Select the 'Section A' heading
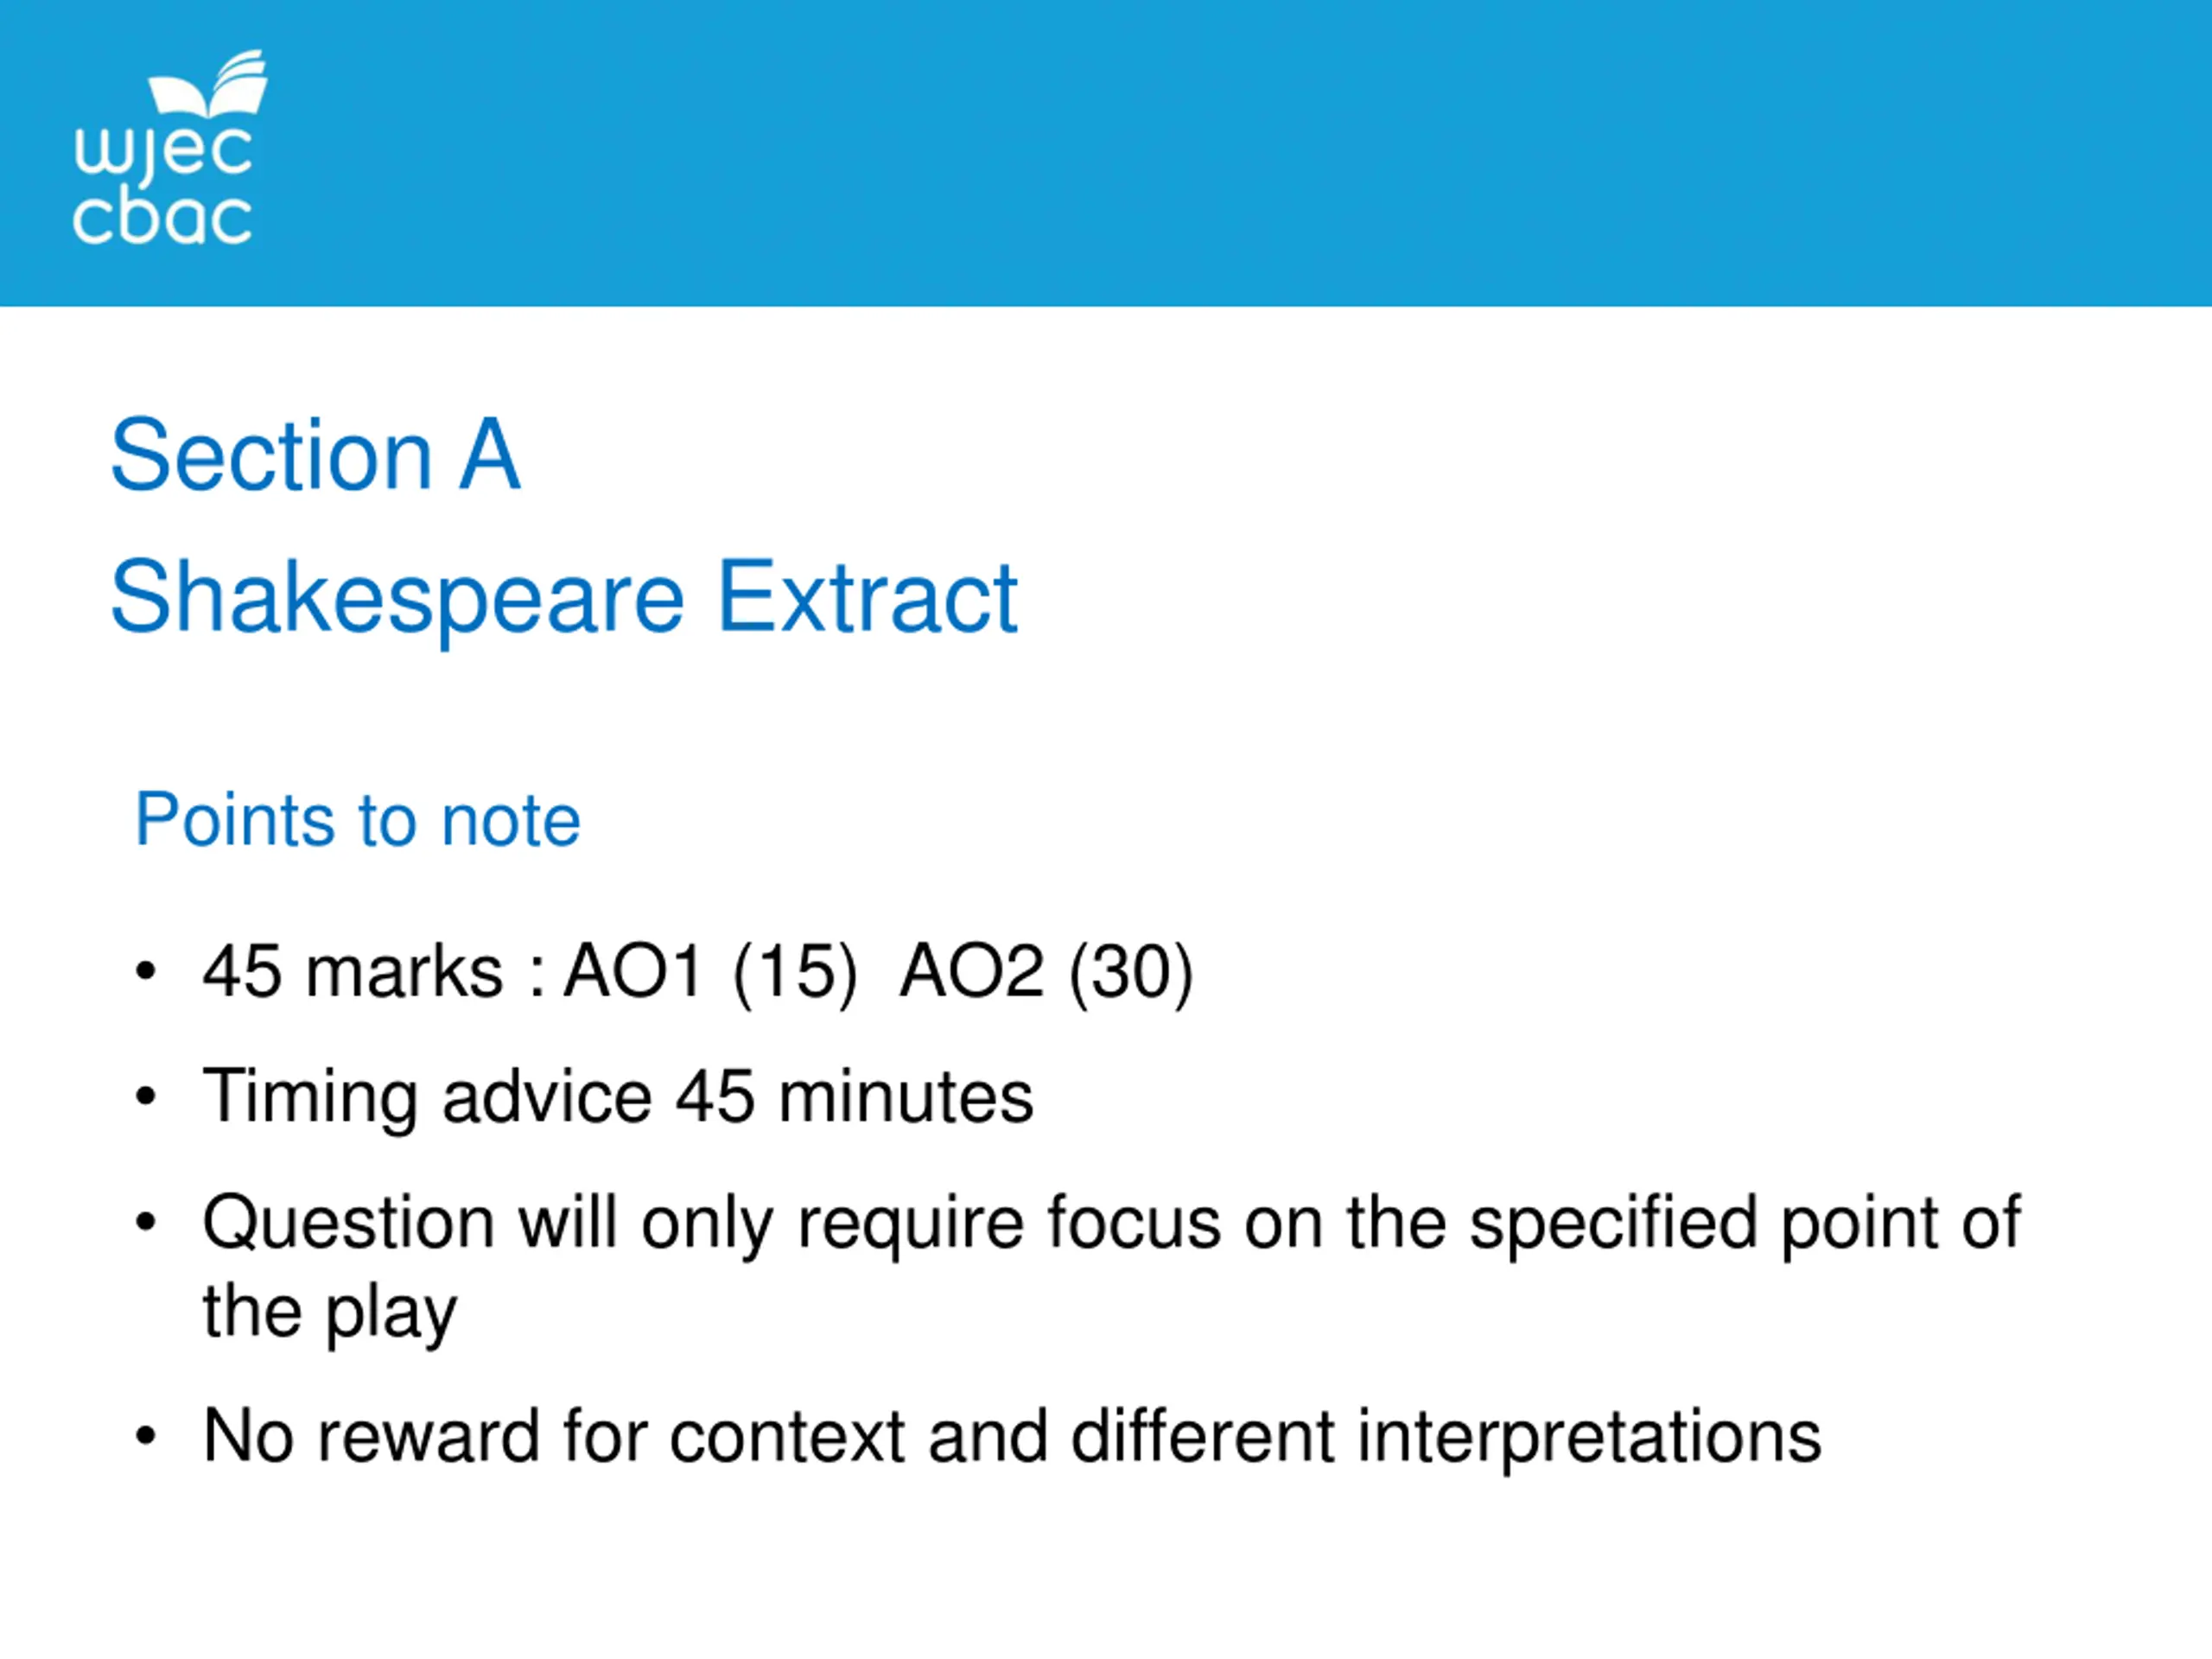 pos(315,455)
